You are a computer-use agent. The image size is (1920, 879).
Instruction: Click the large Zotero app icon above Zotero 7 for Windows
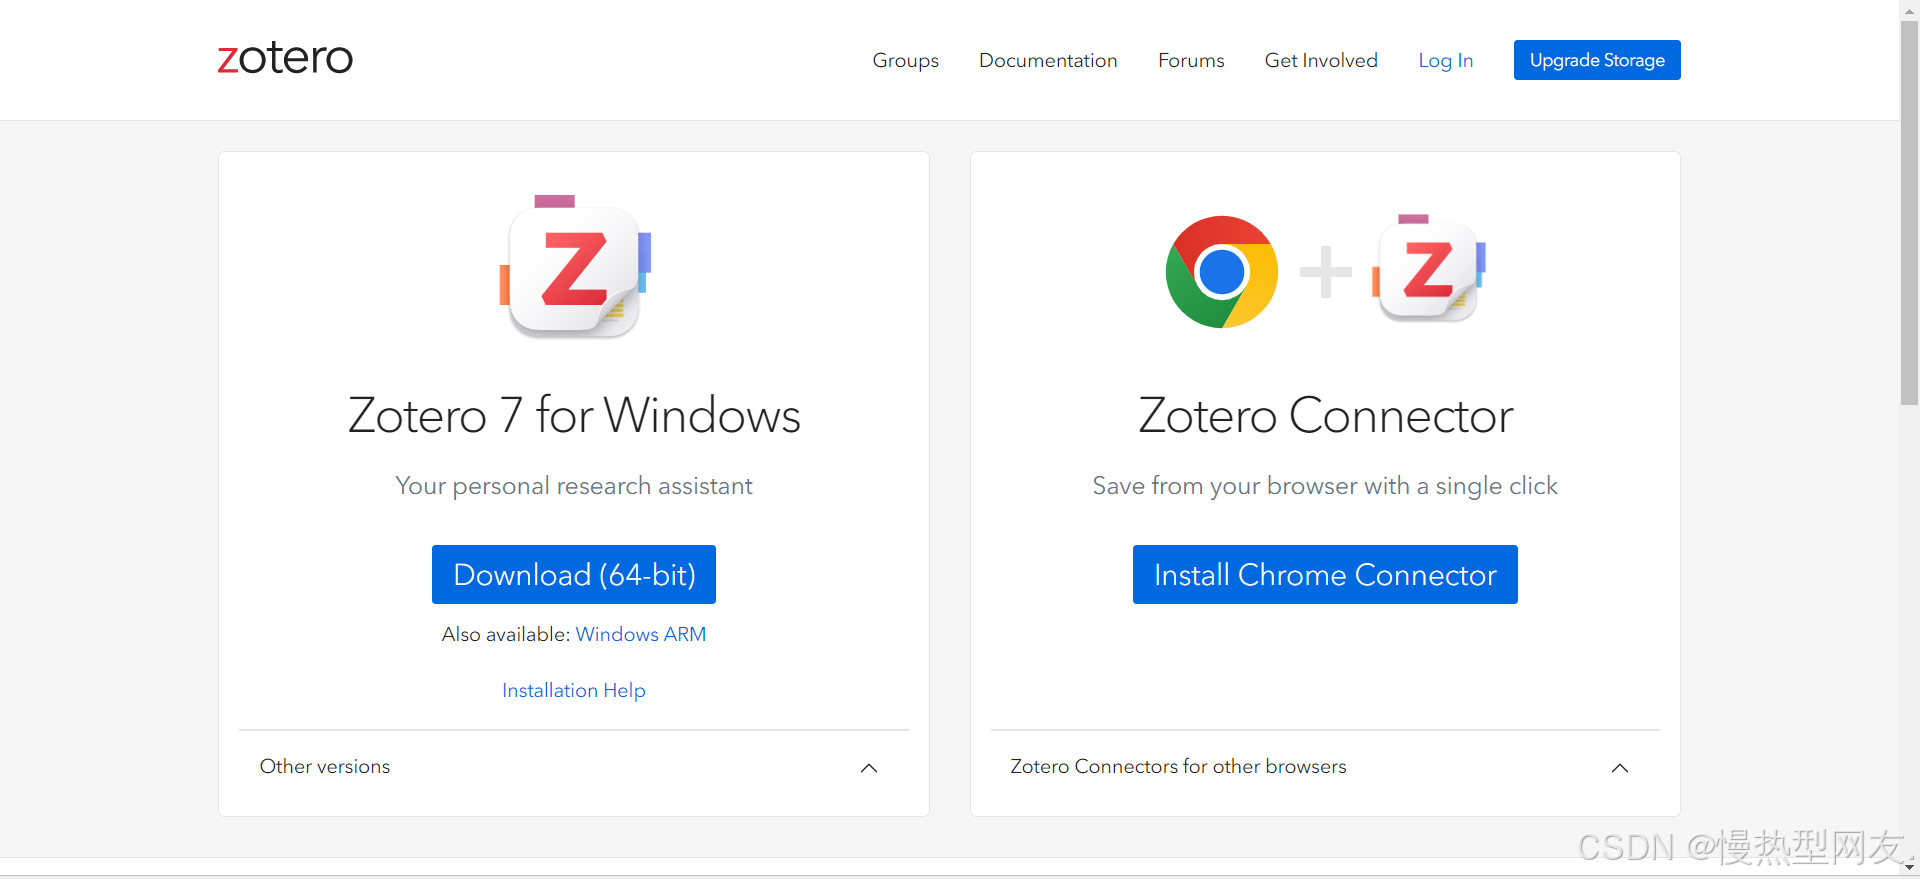[575, 266]
